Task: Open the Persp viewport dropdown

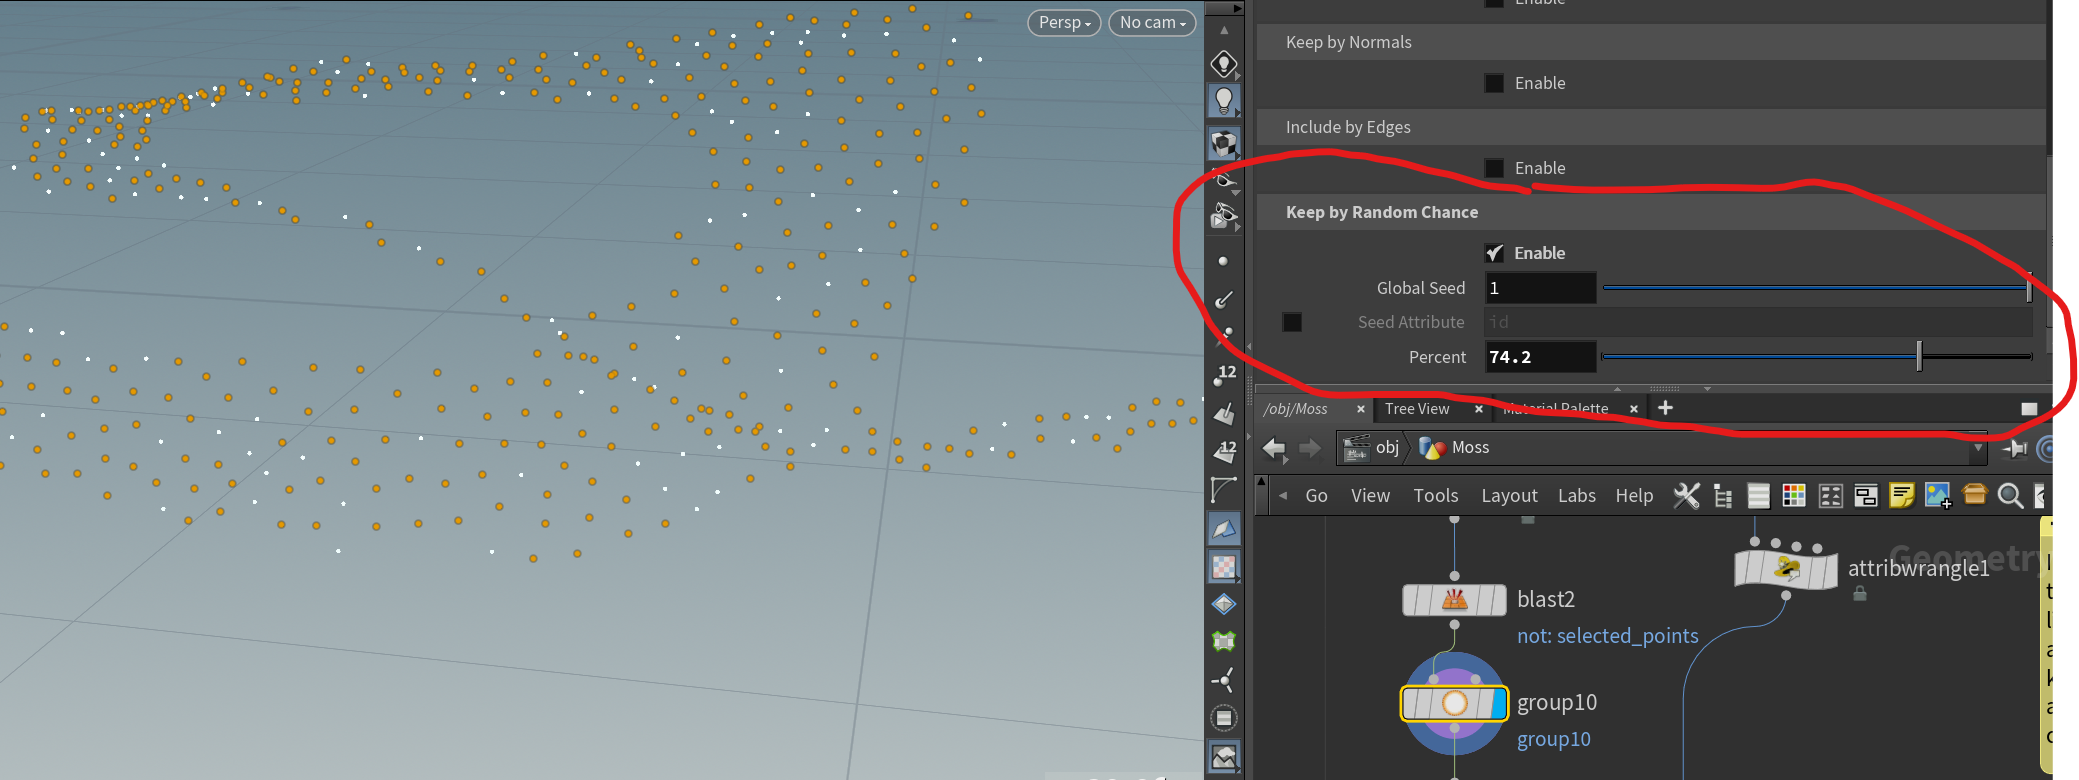Action: [x=1064, y=22]
